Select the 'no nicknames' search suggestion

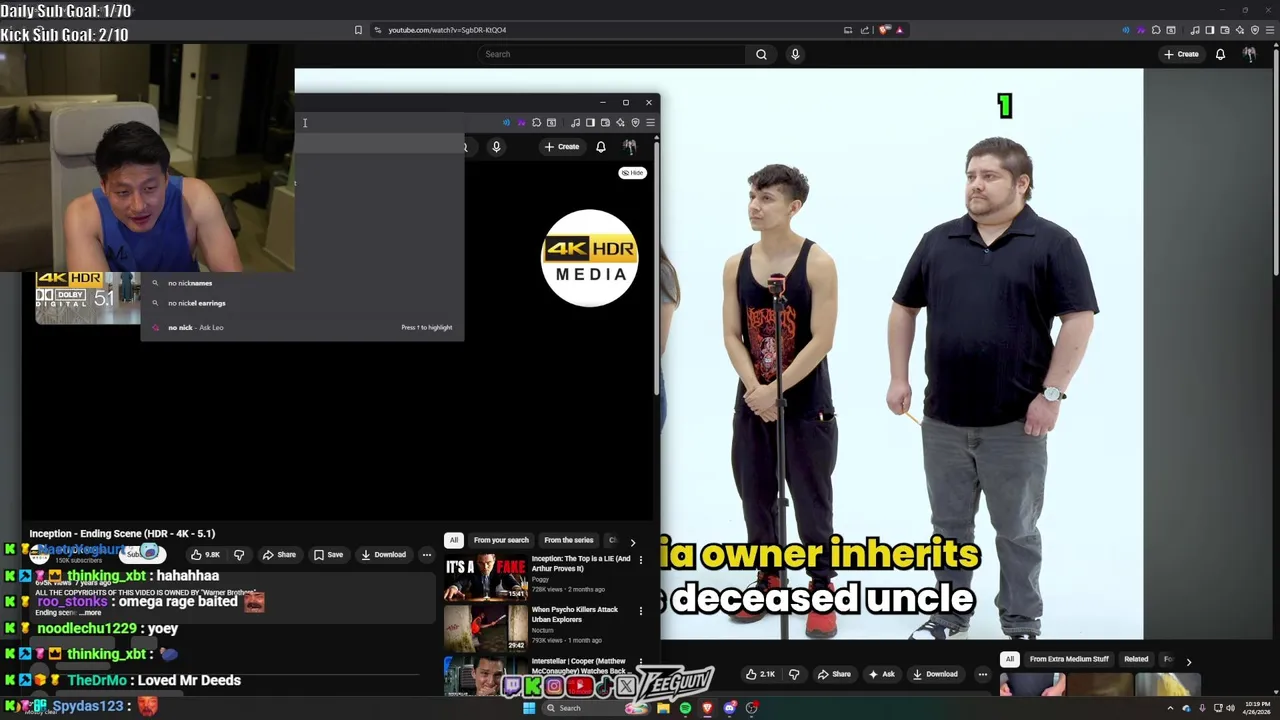pyautogui.click(x=302, y=283)
